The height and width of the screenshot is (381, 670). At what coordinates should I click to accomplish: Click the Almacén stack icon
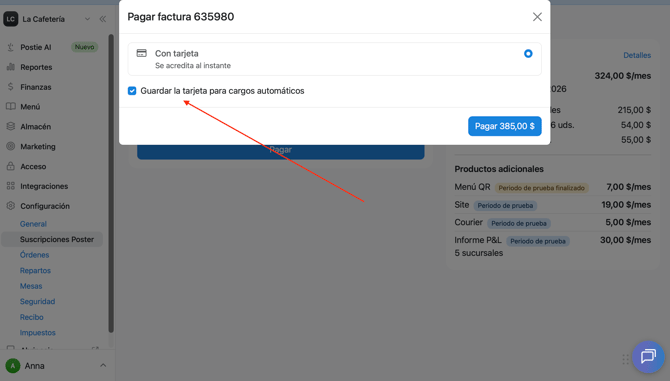pos(11,126)
